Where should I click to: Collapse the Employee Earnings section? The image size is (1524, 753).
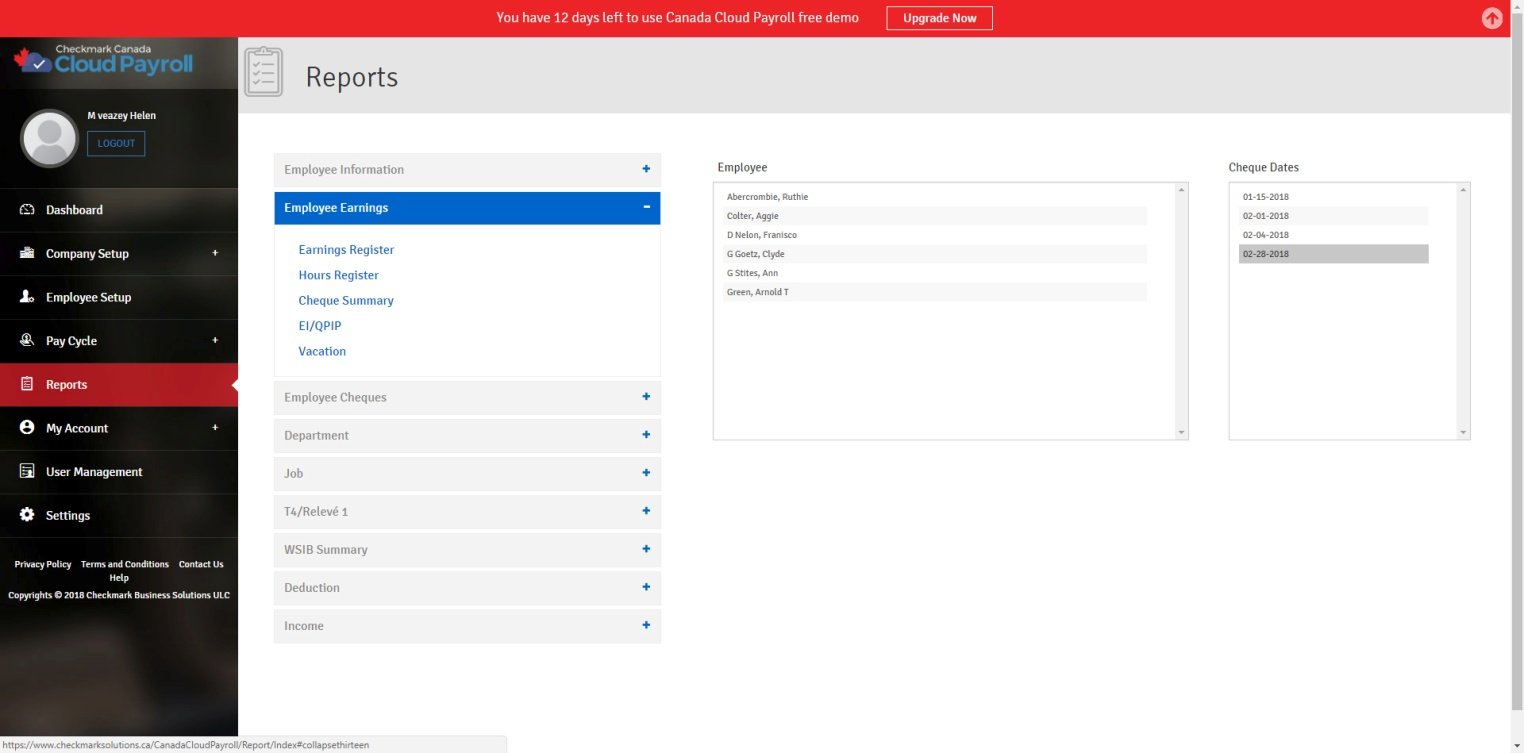pos(646,207)
